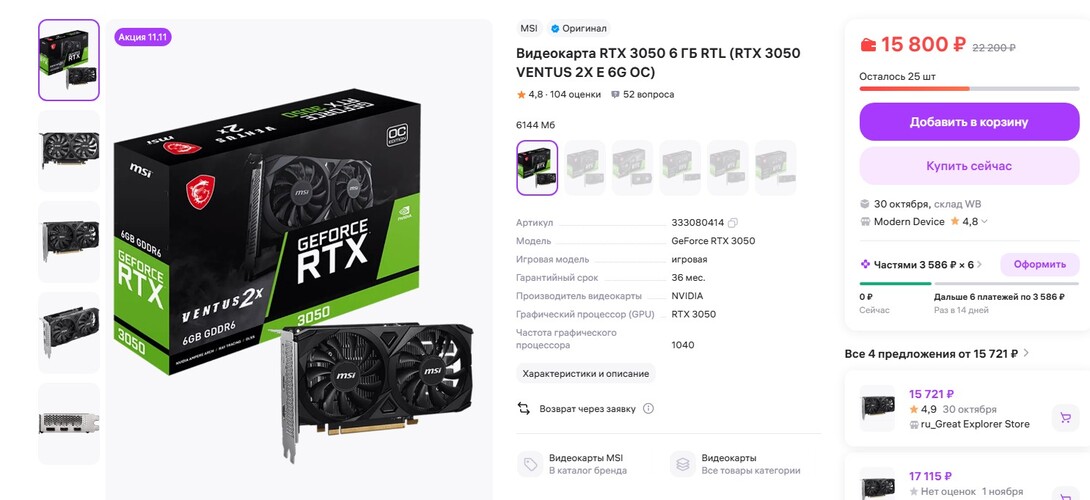Click the Акция 11.11 promo badge
The width and height of the screenshot is (1090, 500).
[143, 37]
